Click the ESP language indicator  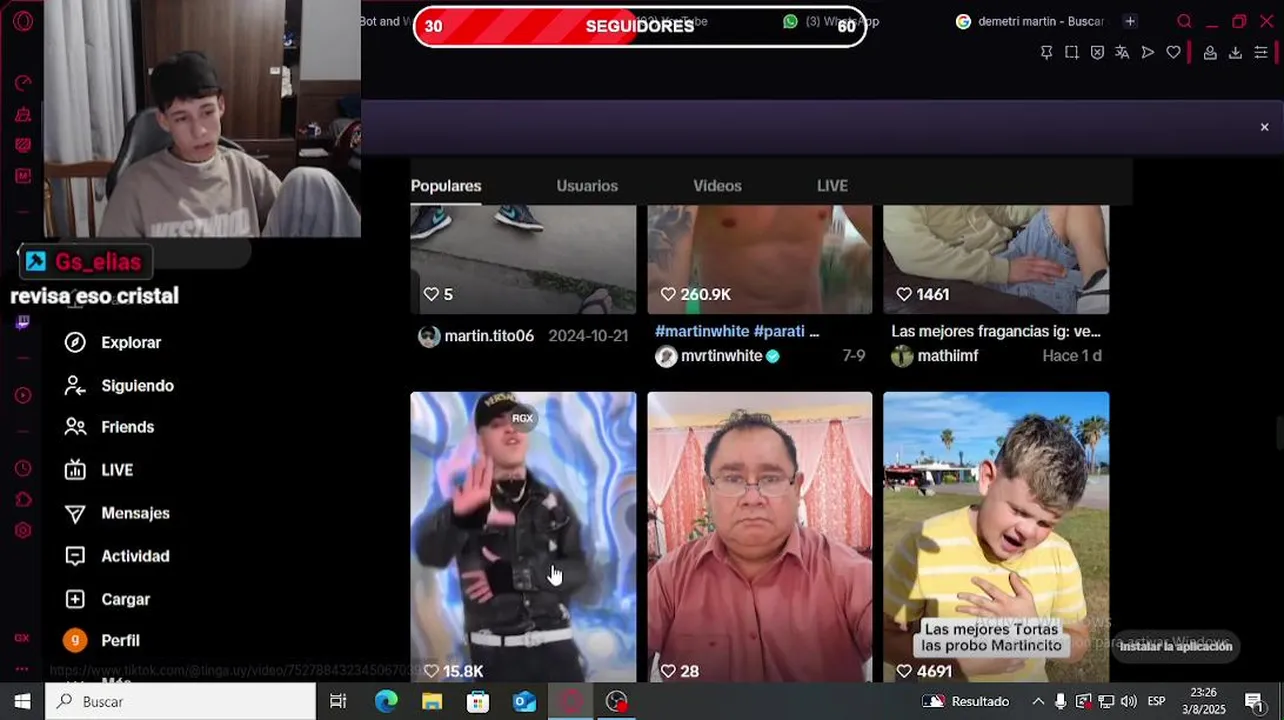pyautogui.click(x=1157, y=701)
